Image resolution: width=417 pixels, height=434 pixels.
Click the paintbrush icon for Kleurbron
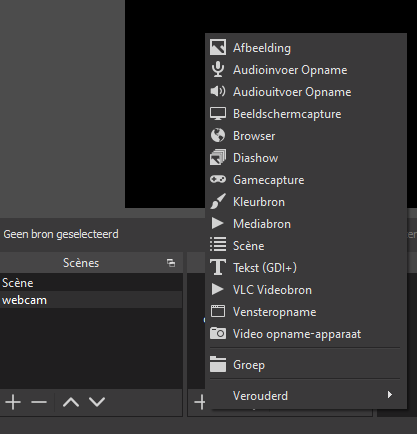(x=218, y=201)
